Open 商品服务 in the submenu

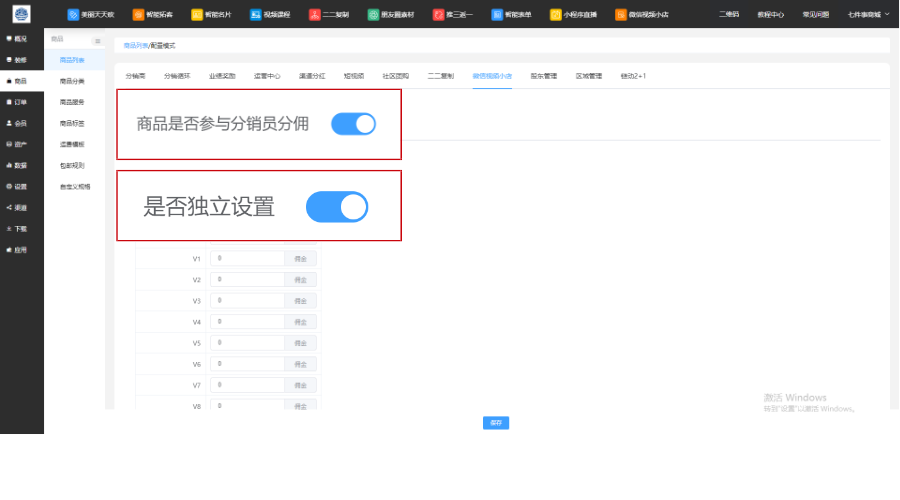click(72, 102)
